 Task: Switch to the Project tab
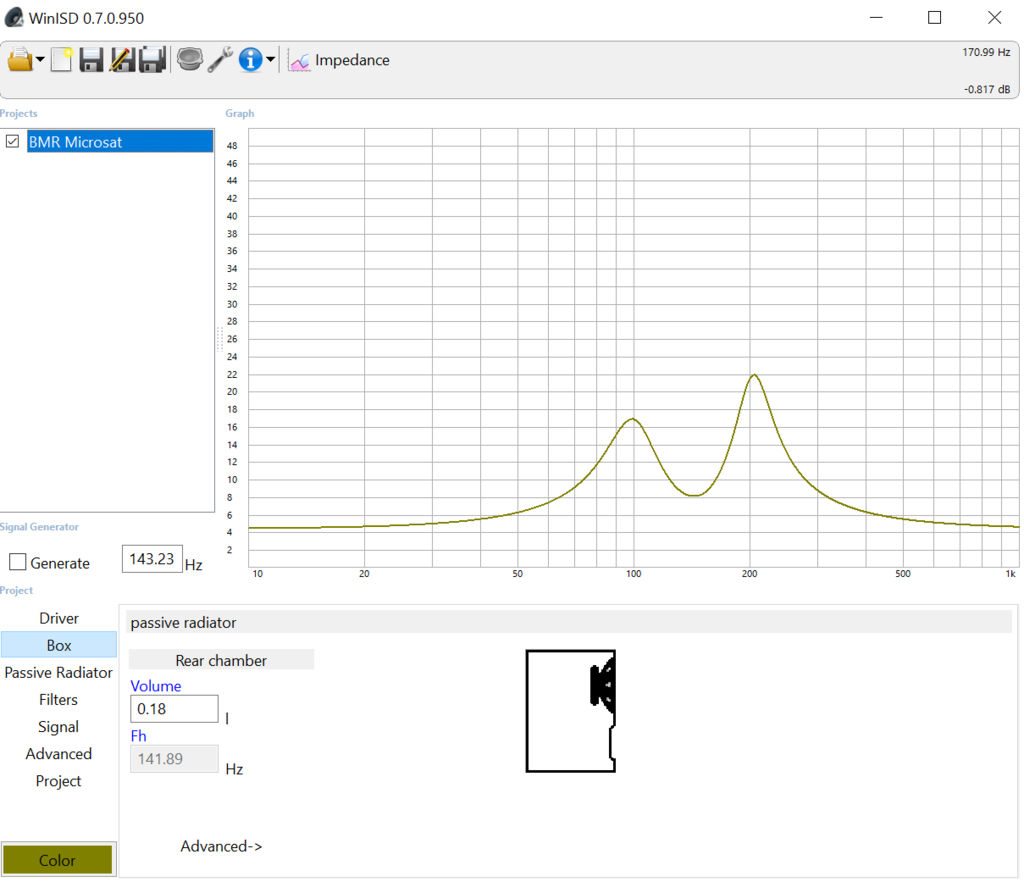click(x=59, y=781)
